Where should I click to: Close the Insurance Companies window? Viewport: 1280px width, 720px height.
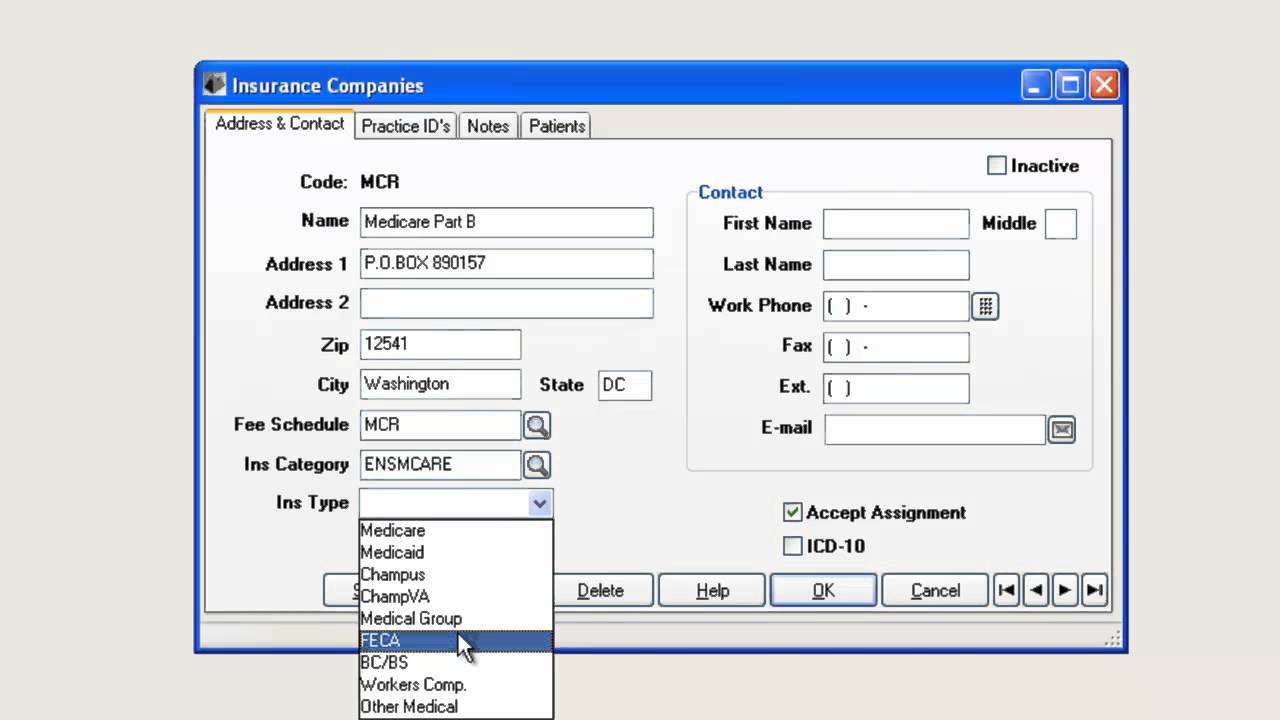tap(1104, 85)
